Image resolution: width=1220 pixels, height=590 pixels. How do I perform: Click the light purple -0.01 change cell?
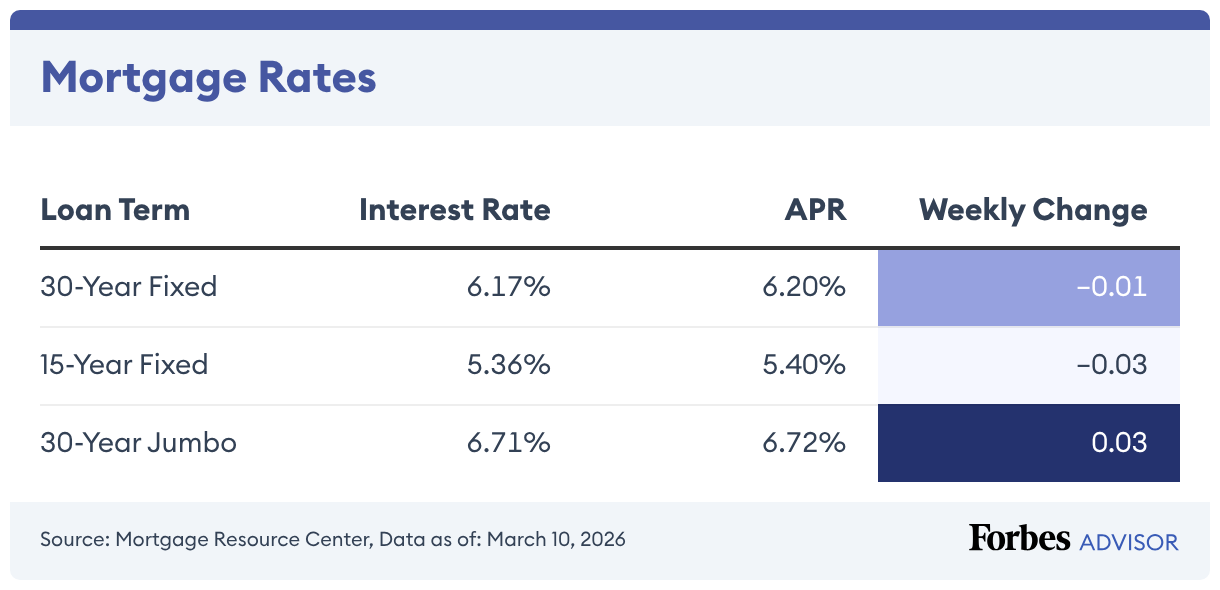point(1028,288)
